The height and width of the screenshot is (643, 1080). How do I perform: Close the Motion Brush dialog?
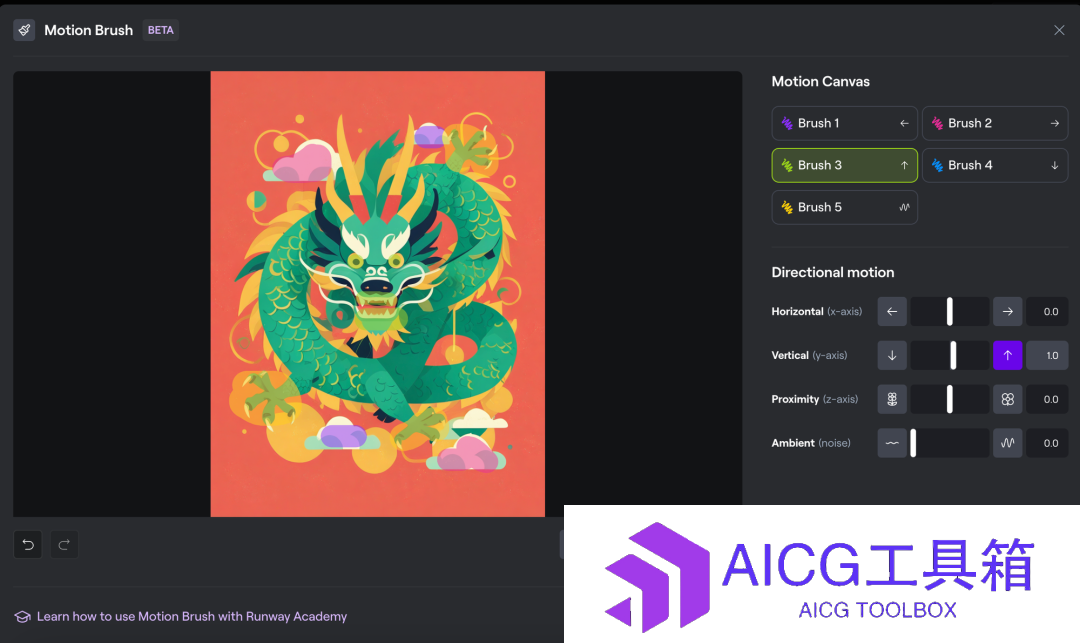[1059, 30]
